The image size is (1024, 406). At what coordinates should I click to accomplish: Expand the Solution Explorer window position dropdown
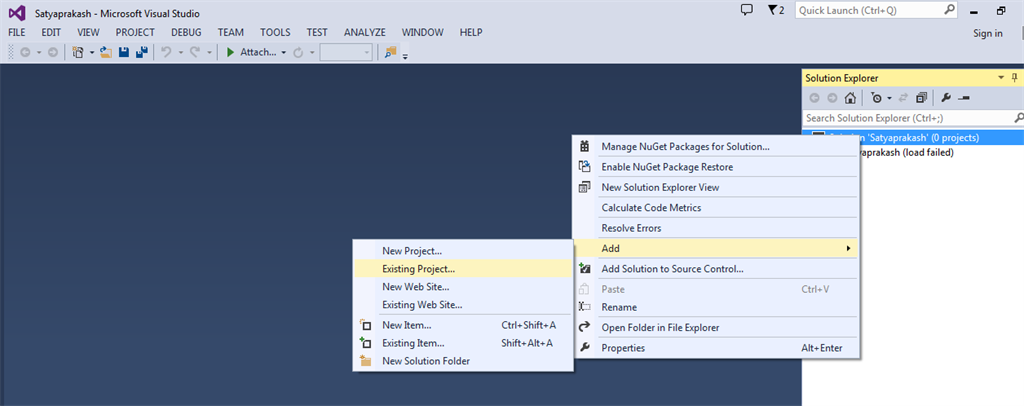click(1000, 77)
